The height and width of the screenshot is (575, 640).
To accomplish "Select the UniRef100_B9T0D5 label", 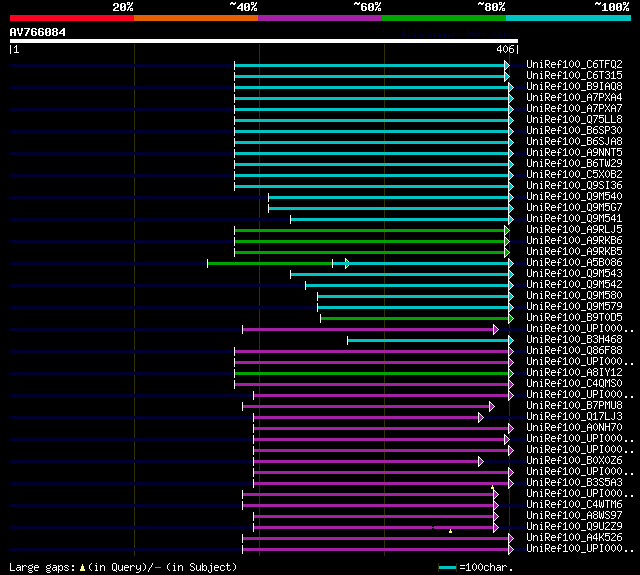I will pyautogui.click(x=574, y=318).
